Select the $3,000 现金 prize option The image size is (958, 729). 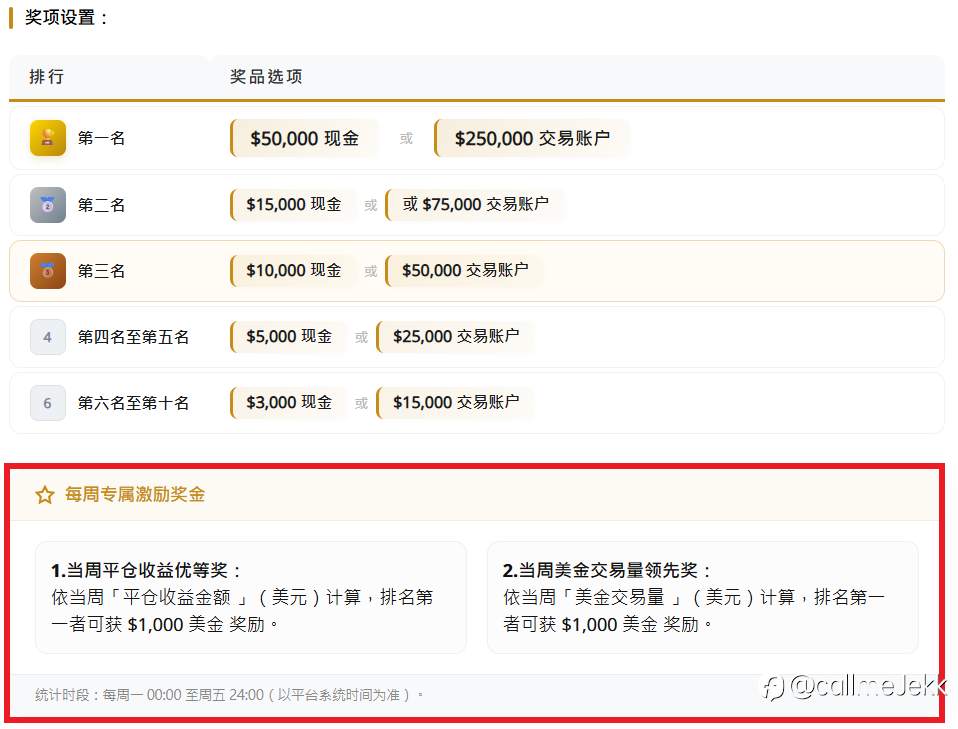coord(288,402)
